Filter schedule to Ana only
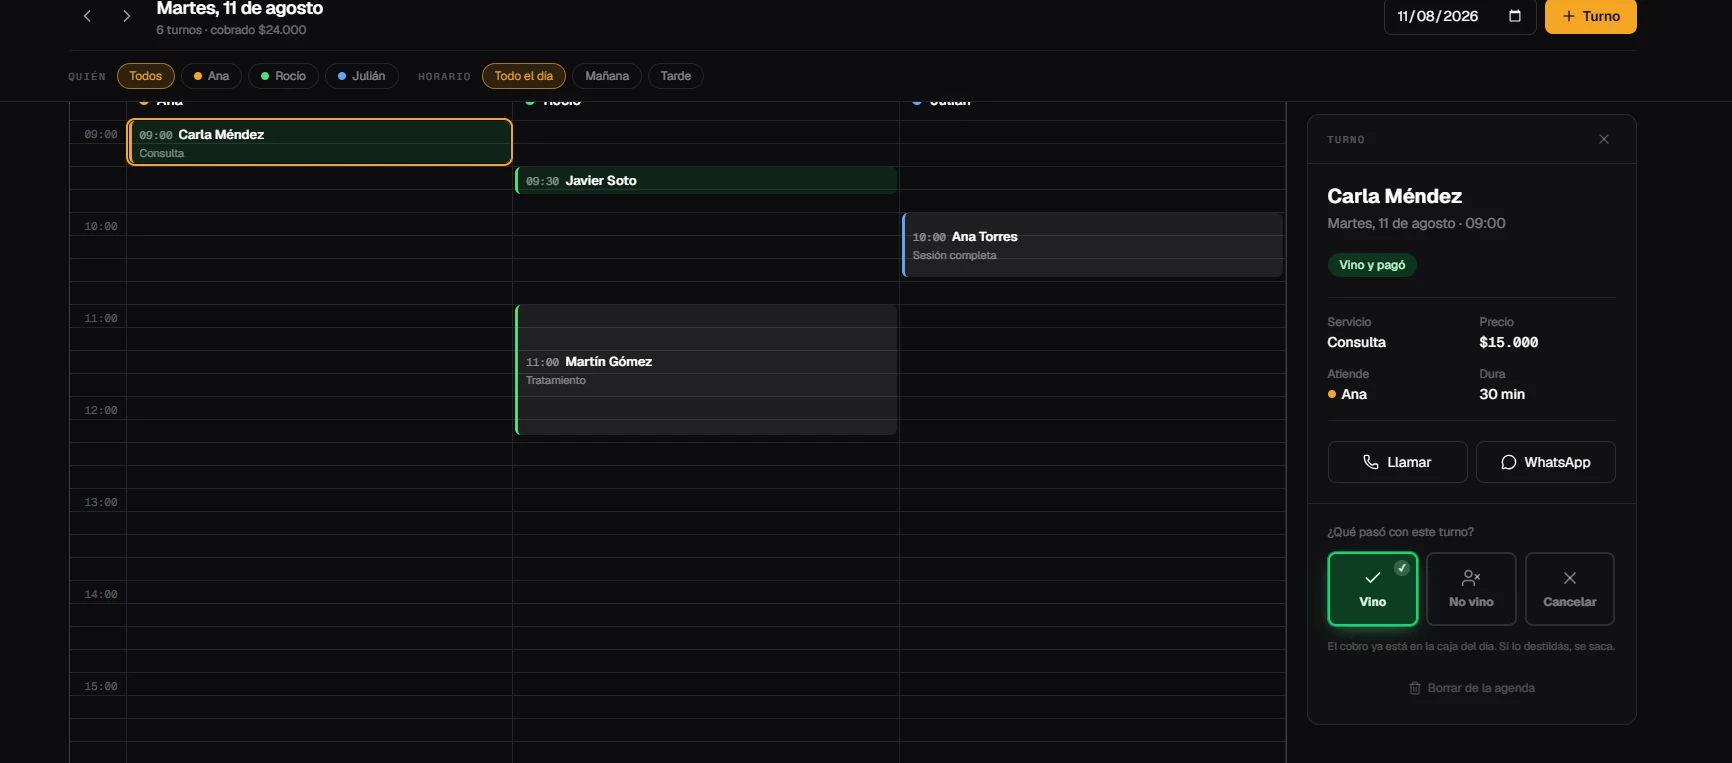The image size is (1732, 763). (211, 76)
